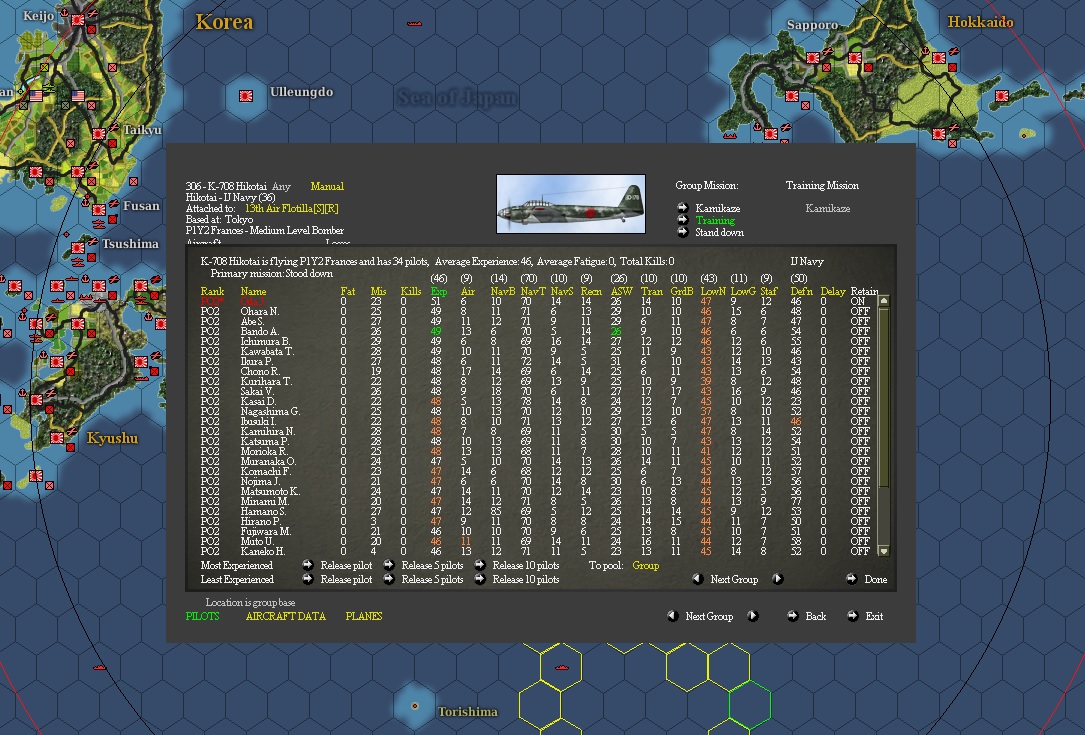The height and width of the screenshot is (735, 1085).
Task: Select pilot Ichimura B. row name
Action: click(265, 341)
